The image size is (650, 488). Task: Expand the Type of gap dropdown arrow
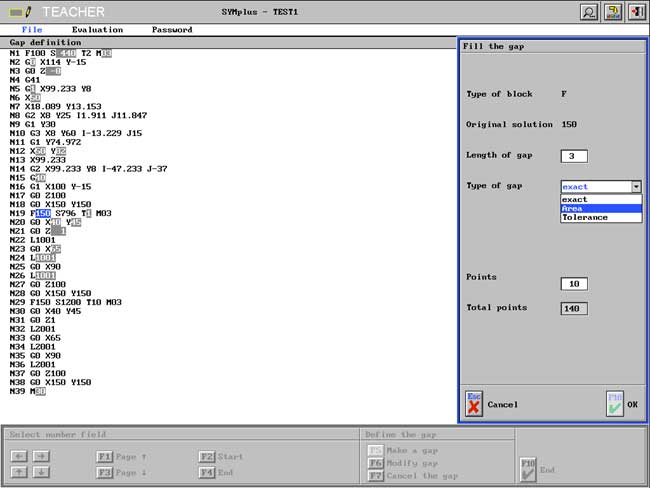click(x=636, y=187)
